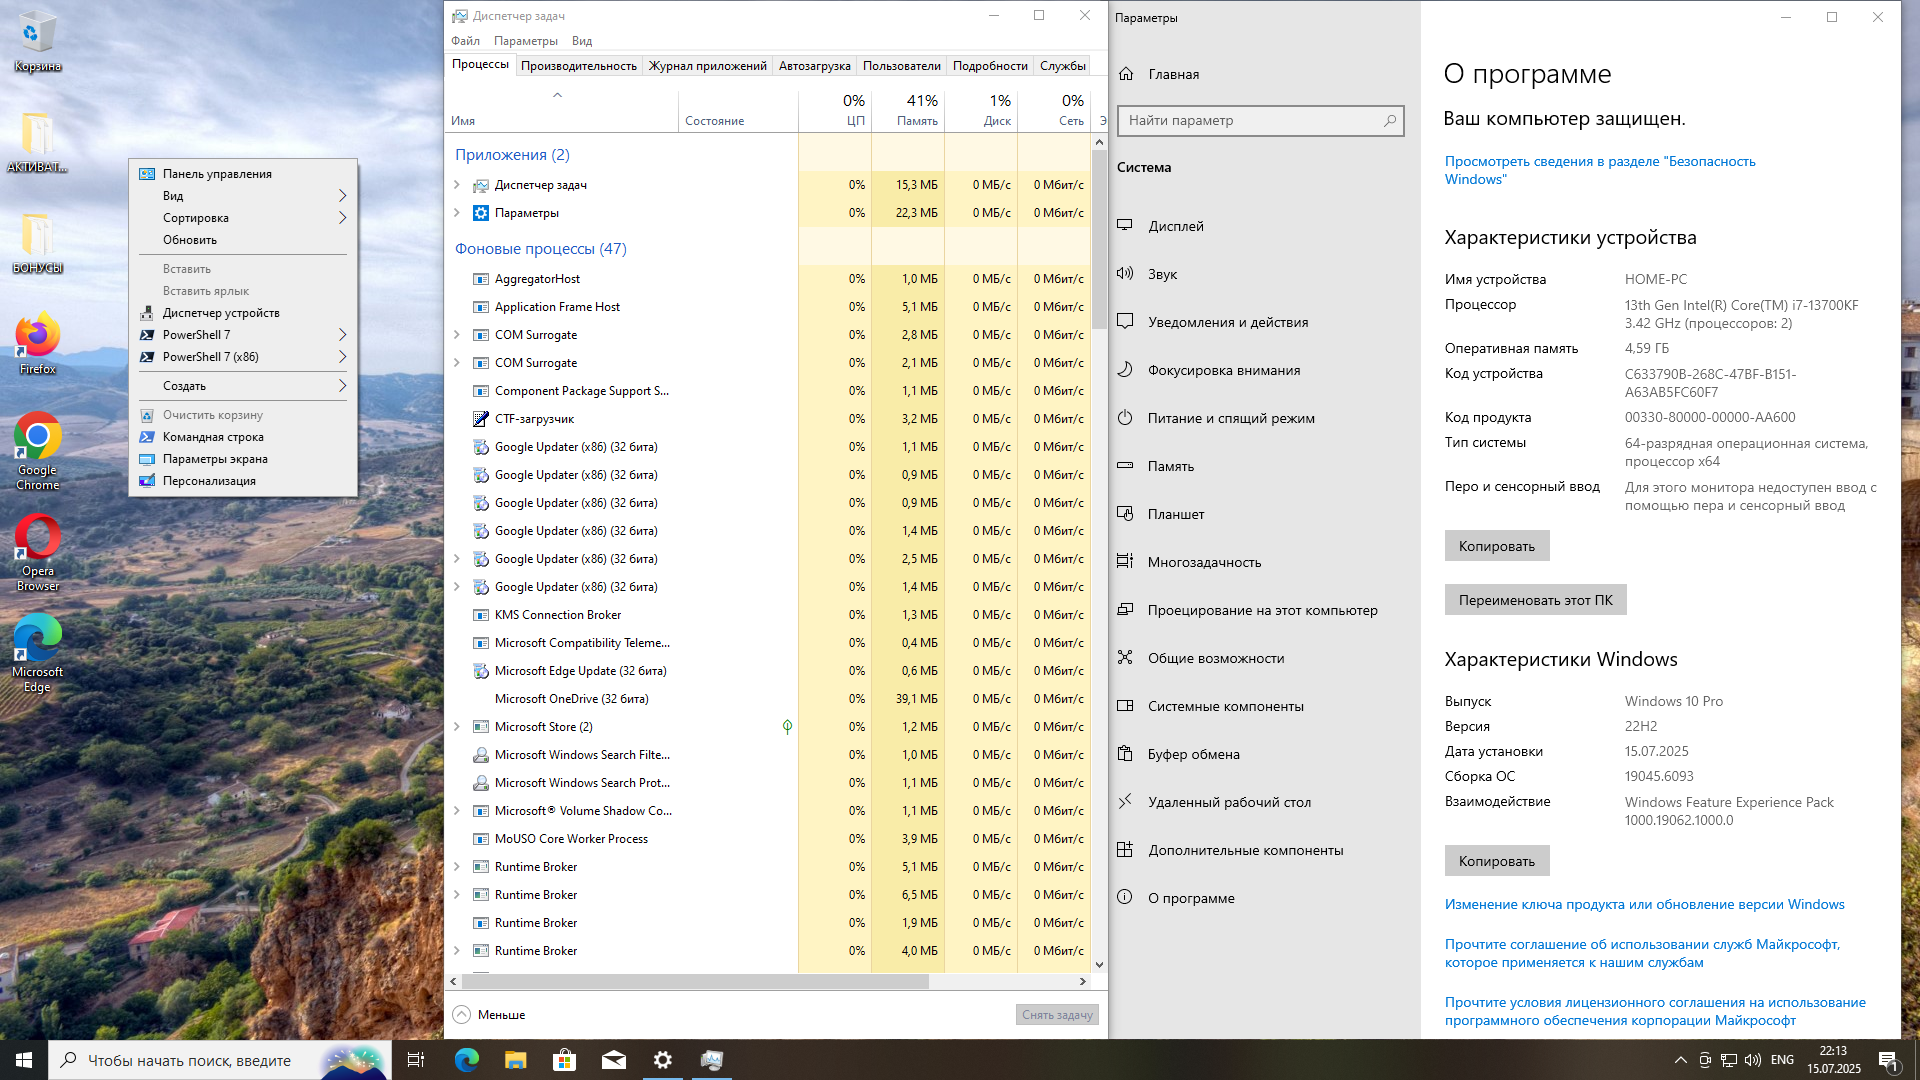Open the Файл menu in Task Manager

[465, 41]
